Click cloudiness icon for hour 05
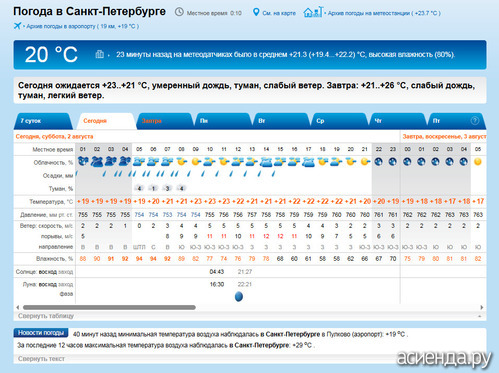Viewport: 499px width, 373px height. [x=139, y=162]
